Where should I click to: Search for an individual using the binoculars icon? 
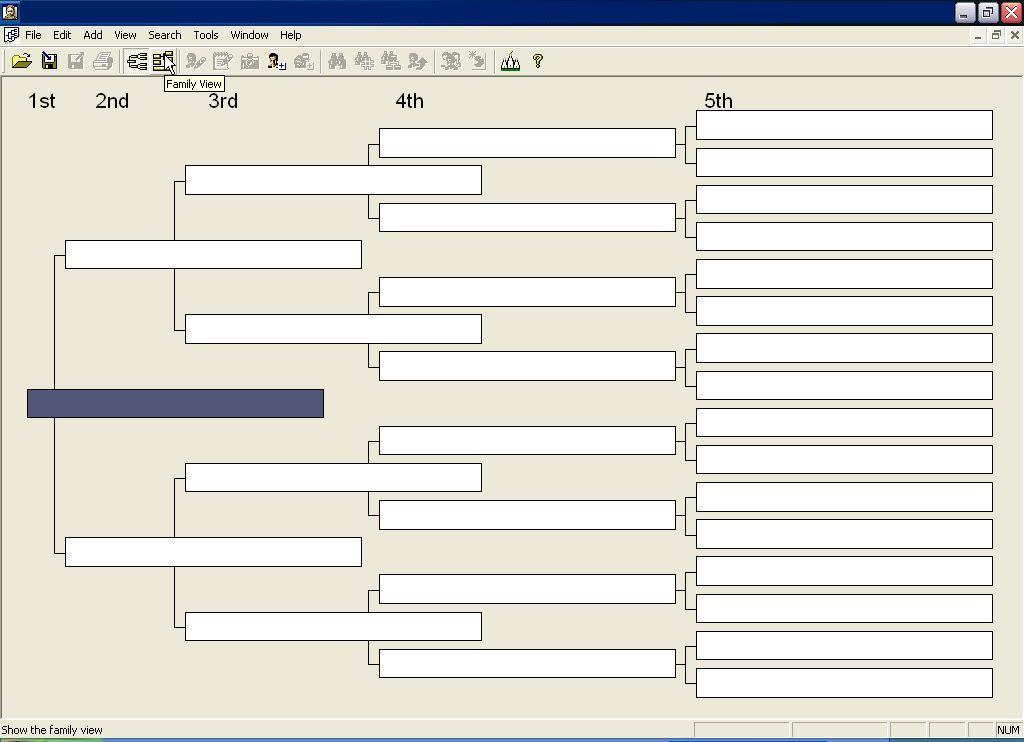[x=337, y=61]
